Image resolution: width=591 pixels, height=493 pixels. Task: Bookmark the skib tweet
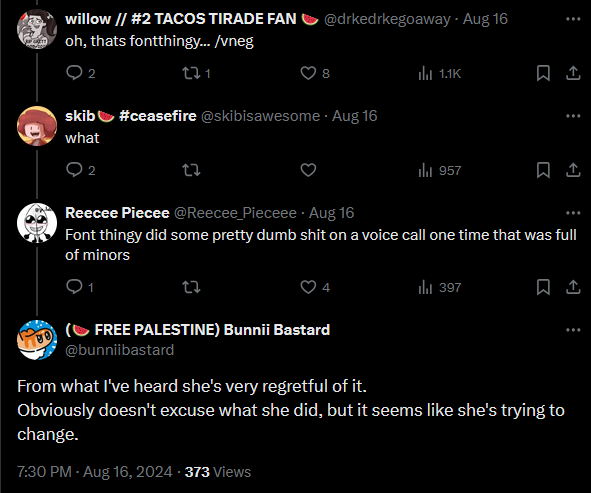click(543, 170)
